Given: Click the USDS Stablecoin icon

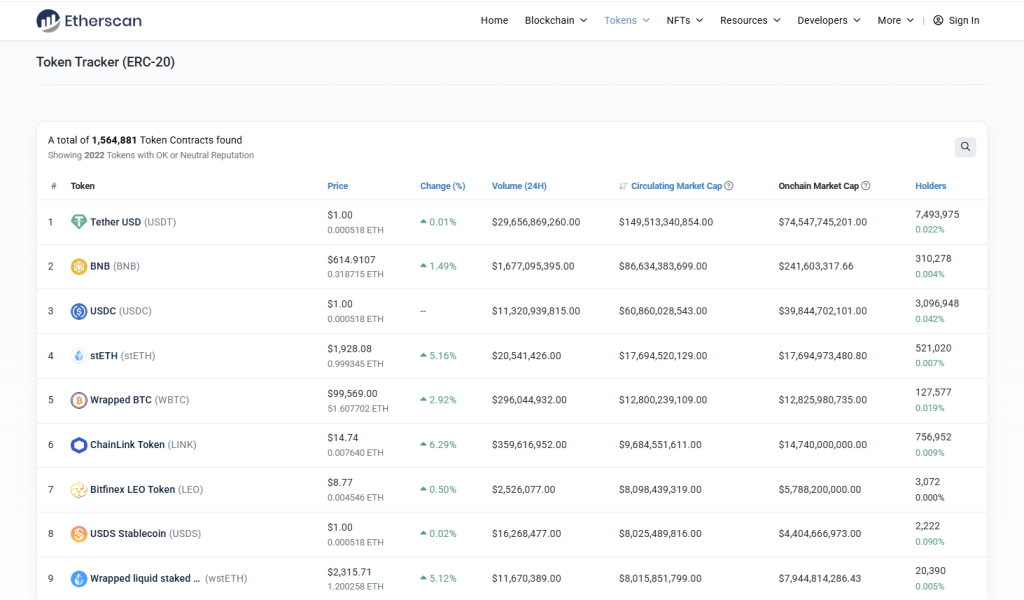Looking at the screenshot, I should point(78,534).
